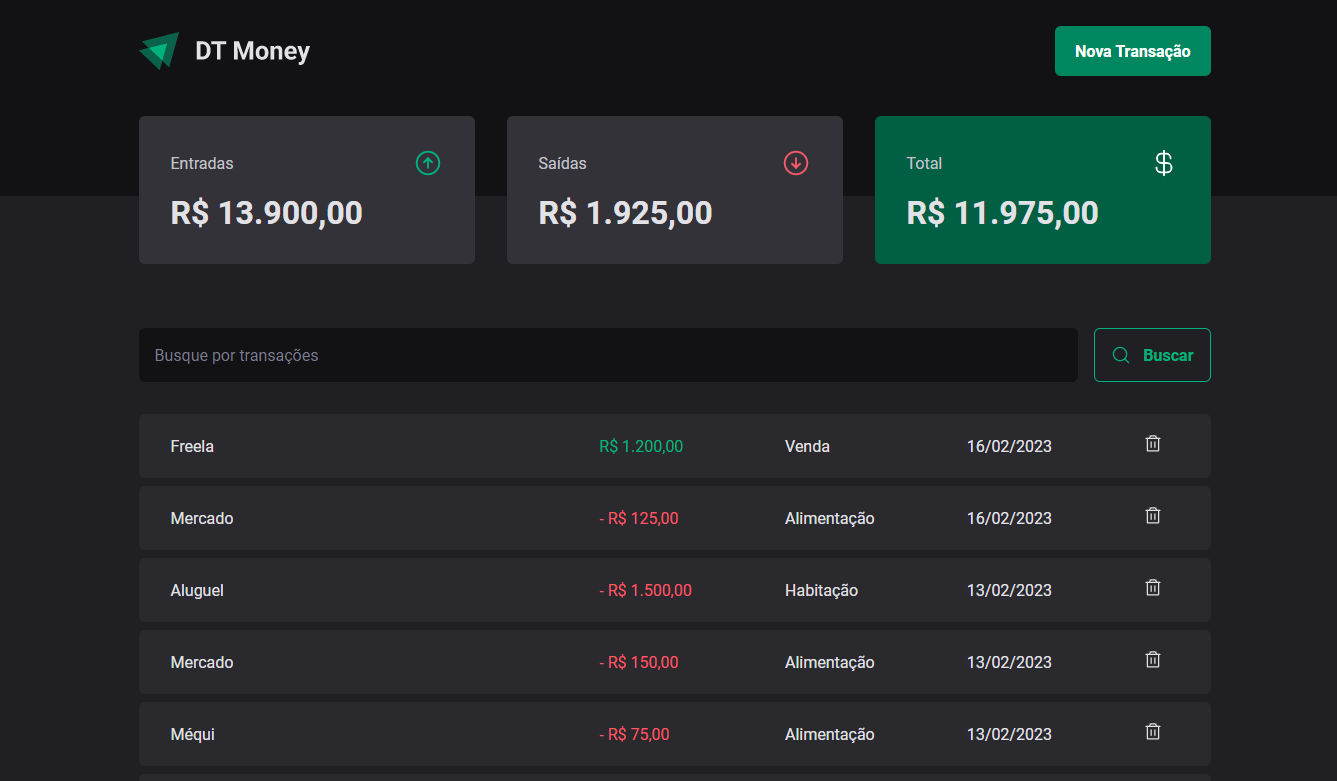
Task: Click the Busque por transações input field
Action: pyautogui.click(x=608, y=355)
